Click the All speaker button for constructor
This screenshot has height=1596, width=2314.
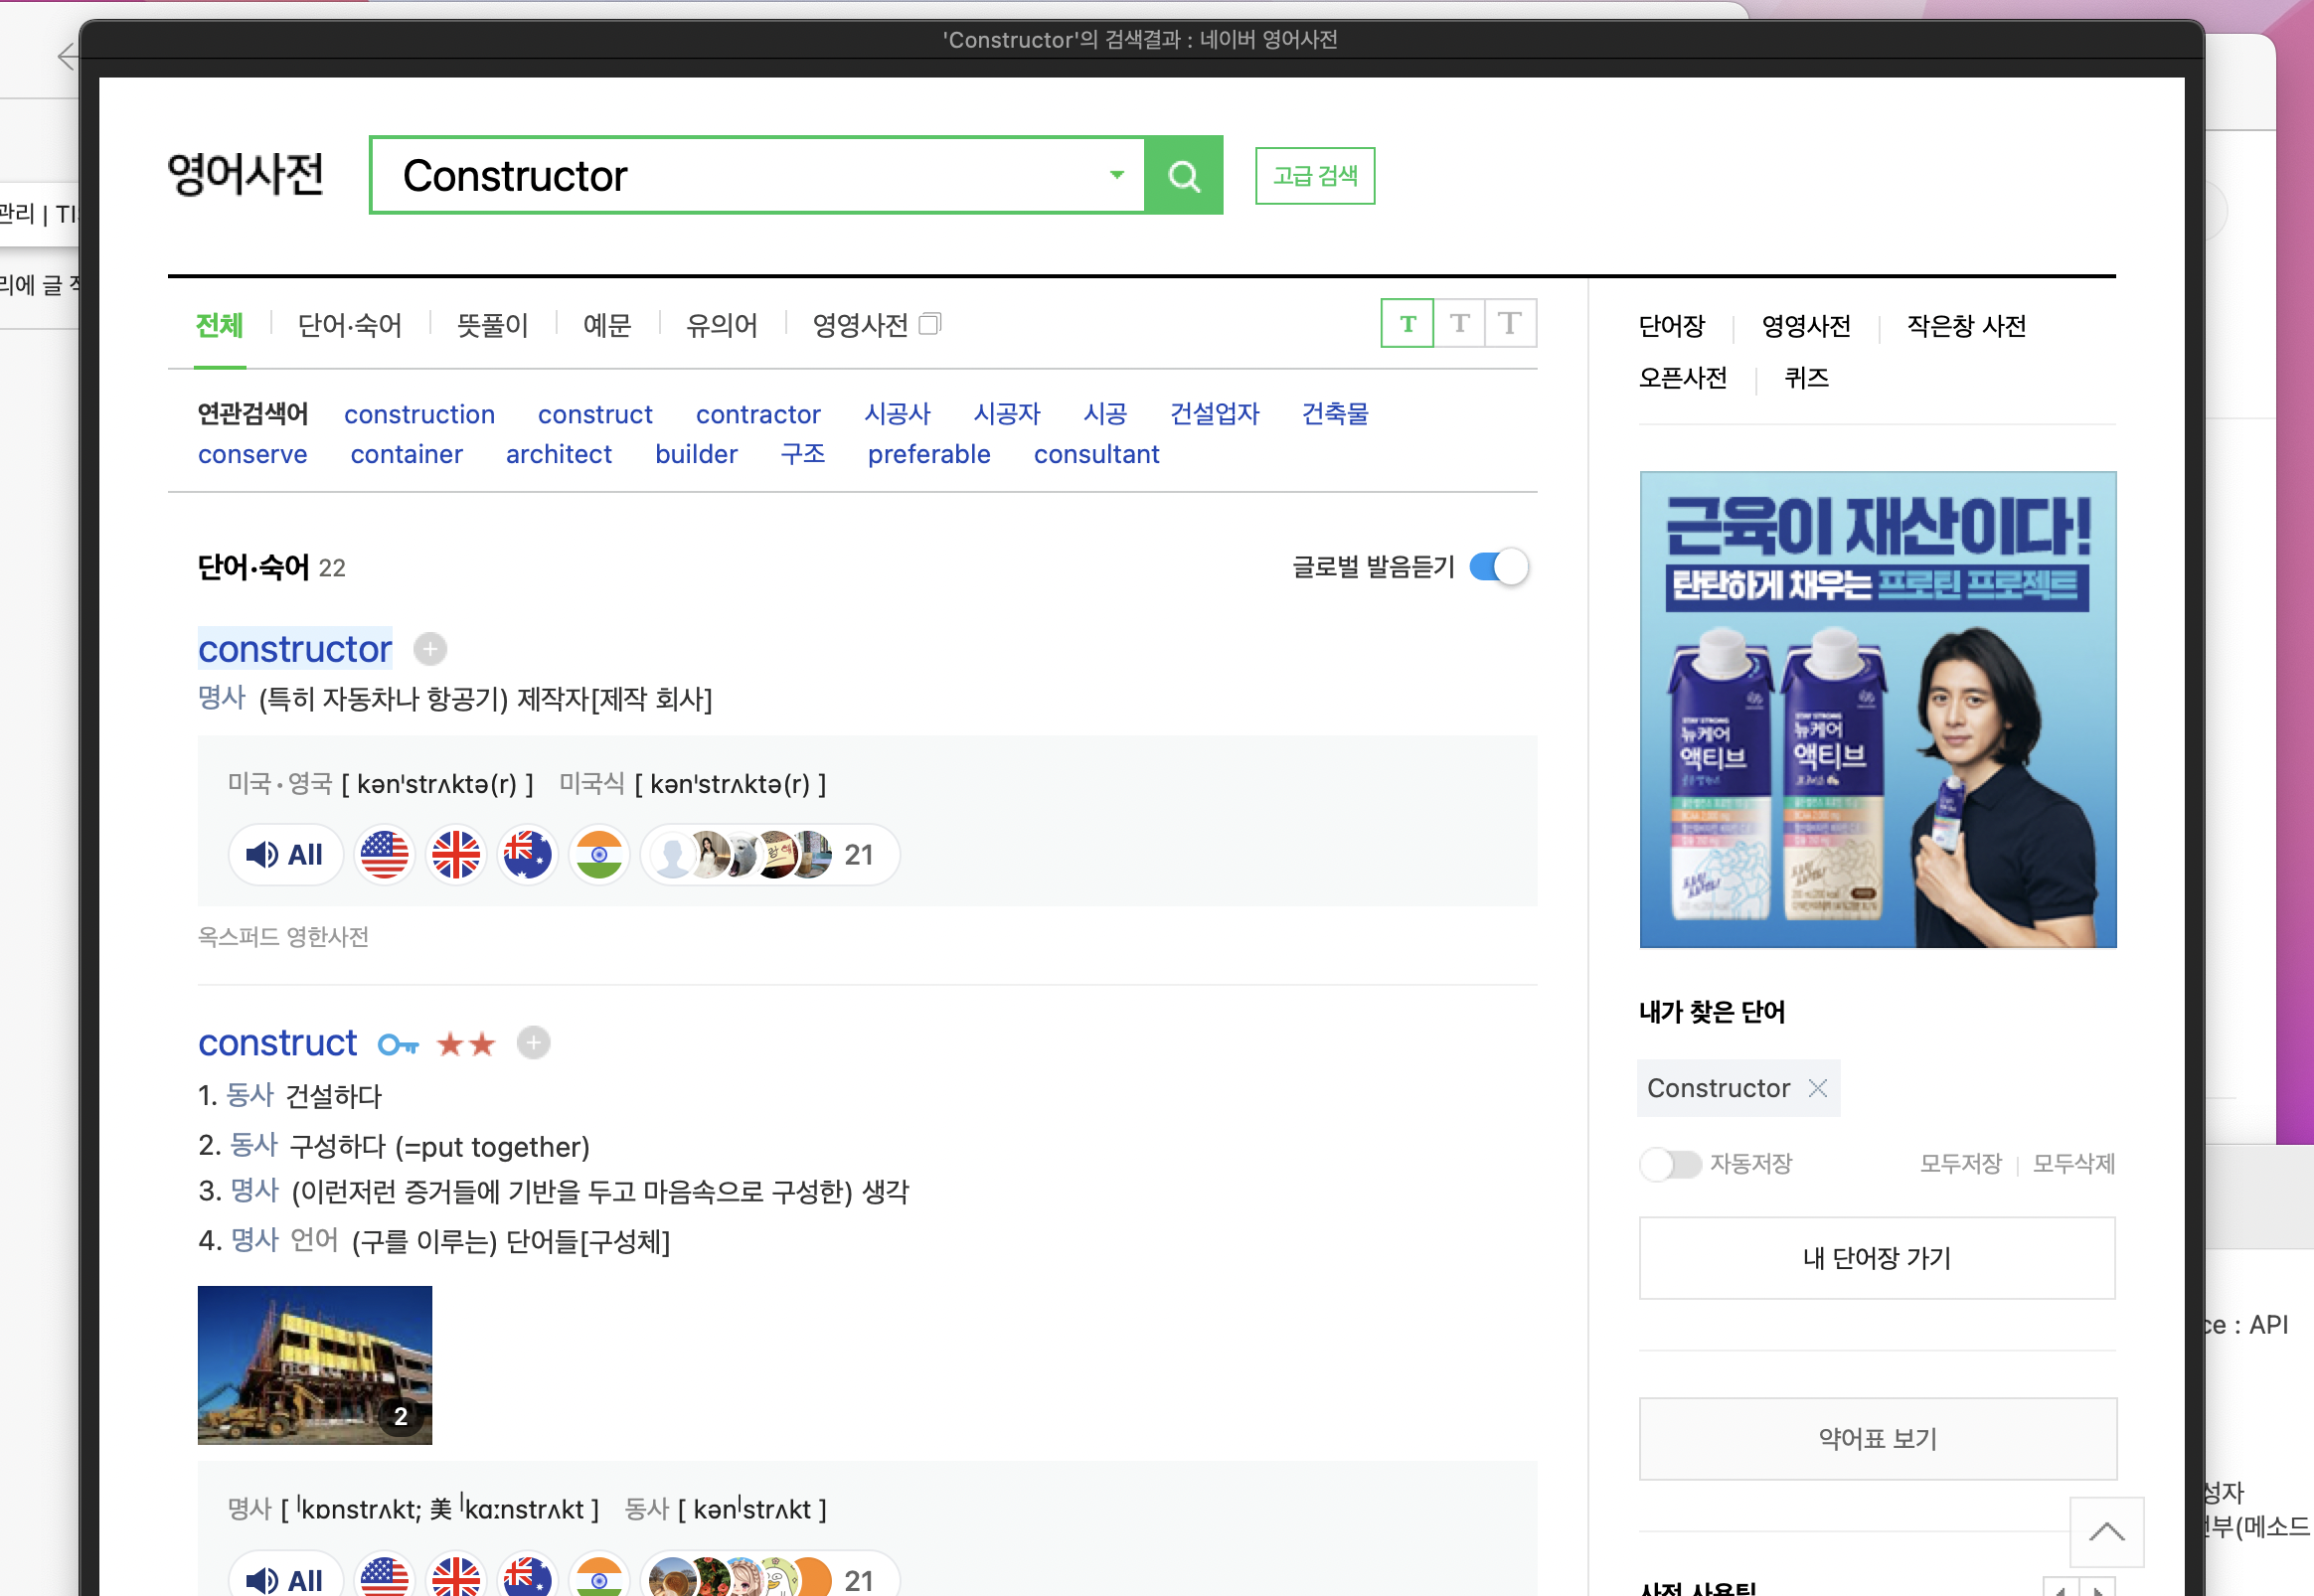click(285, 855)
